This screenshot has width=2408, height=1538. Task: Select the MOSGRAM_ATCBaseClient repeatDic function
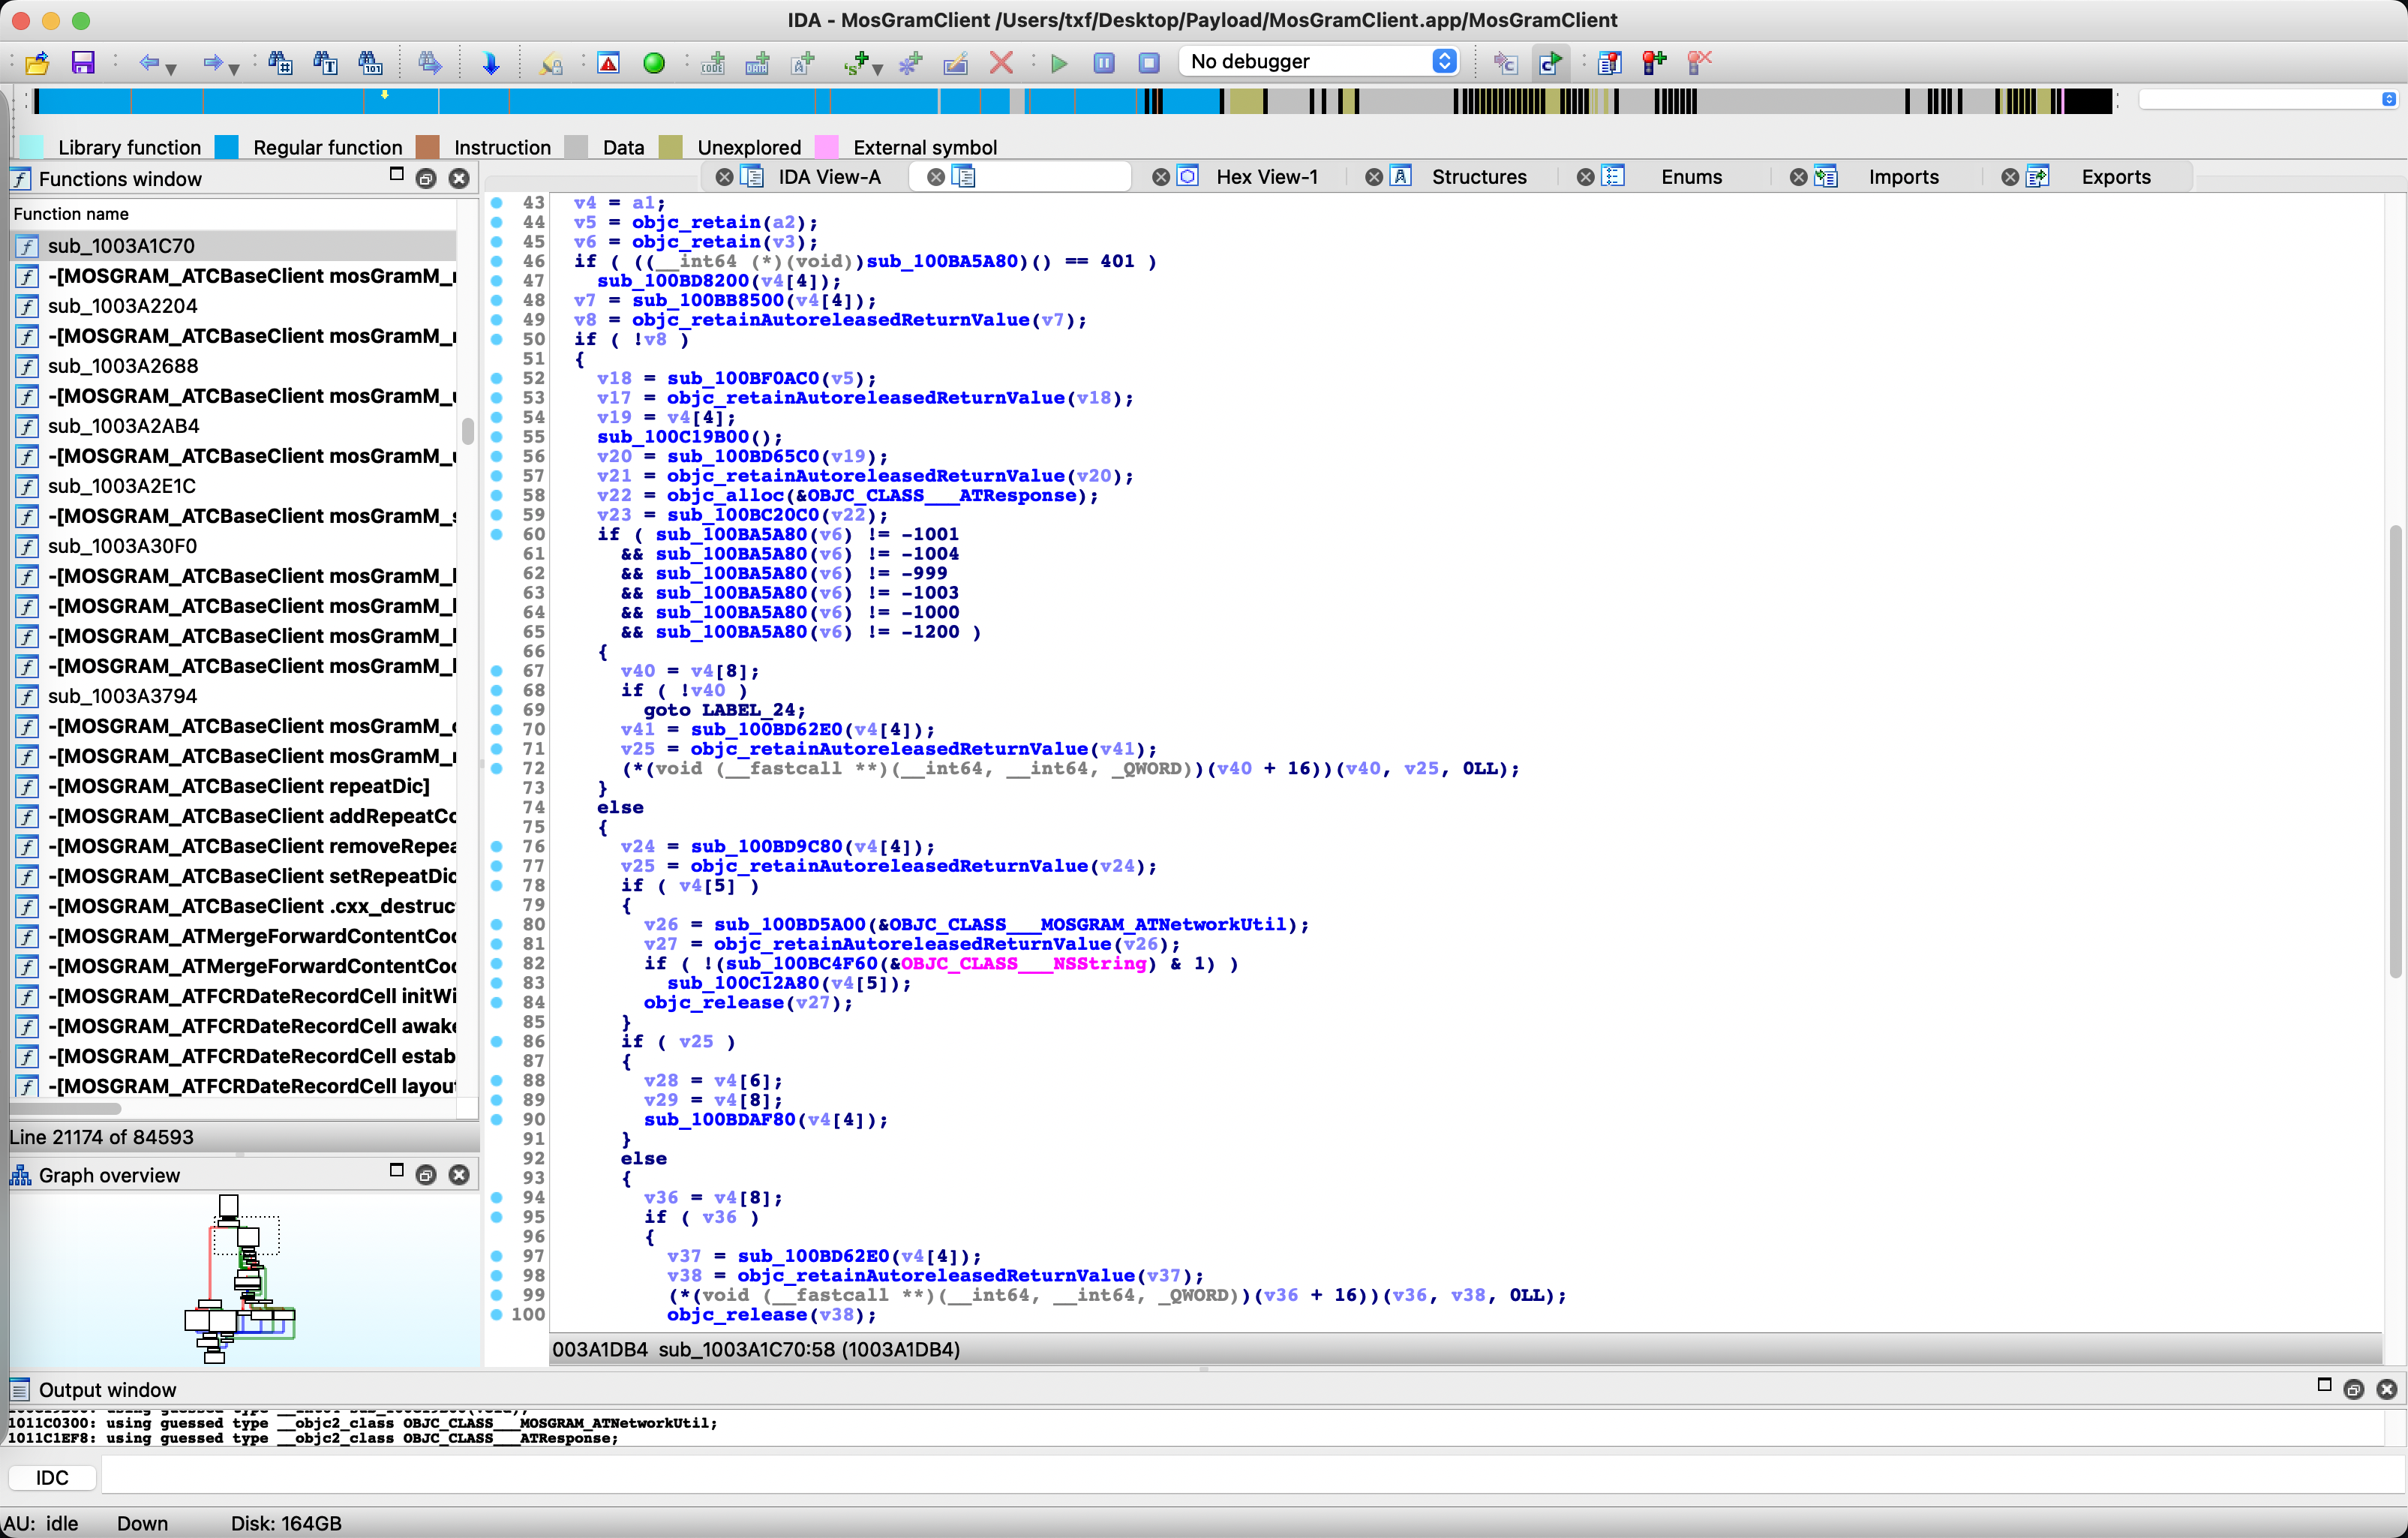click(233, 785)
